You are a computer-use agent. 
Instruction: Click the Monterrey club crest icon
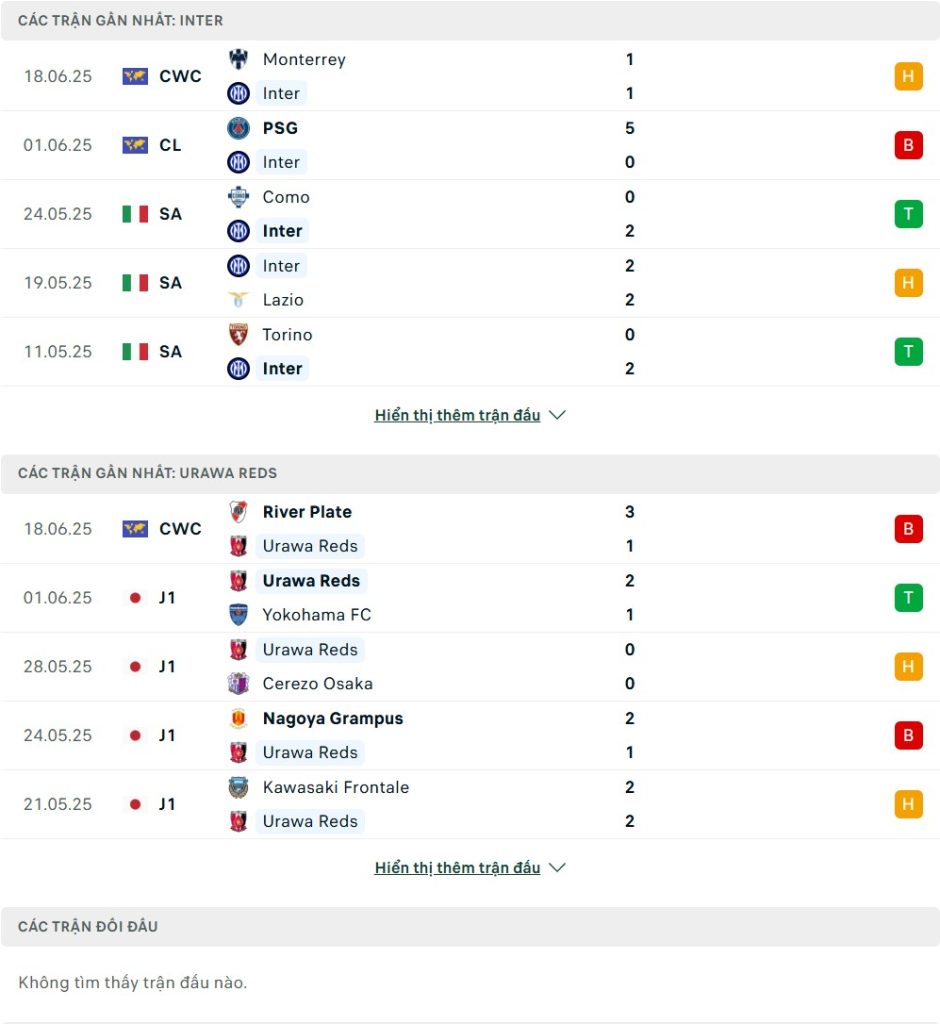[x=238, y=59]
